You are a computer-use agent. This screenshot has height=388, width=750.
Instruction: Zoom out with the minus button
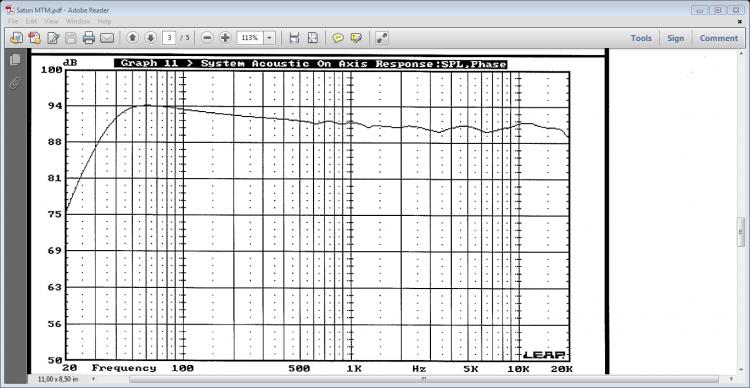207,37
